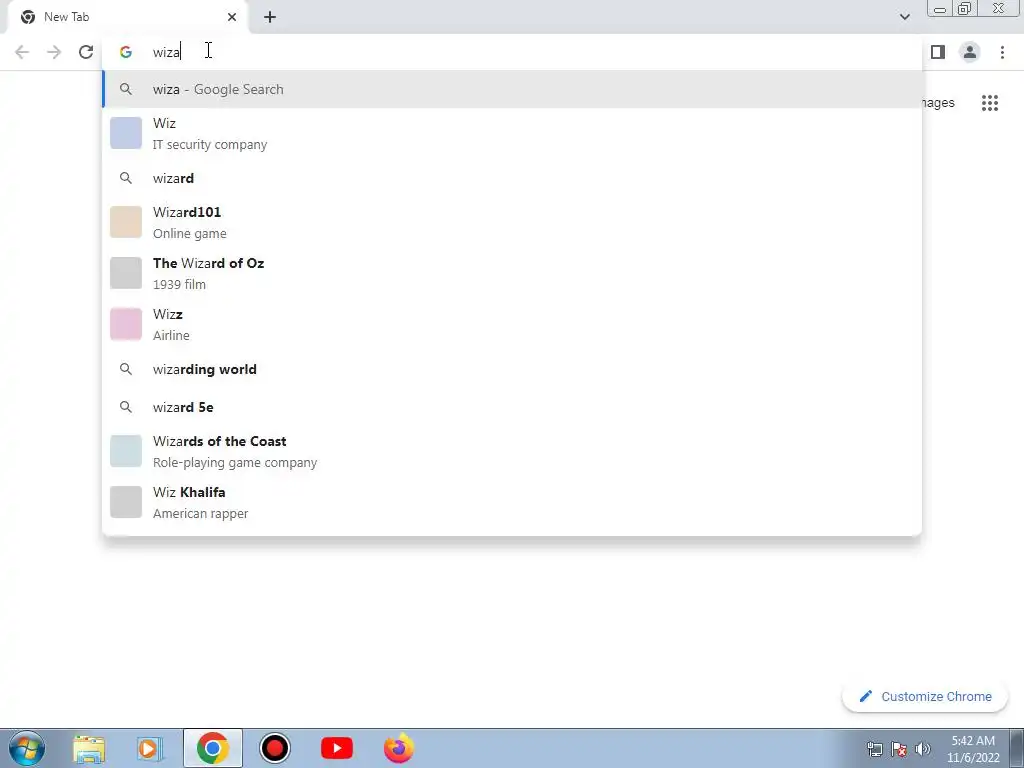Click magnifier icon beside 'wizarding world'
The height and width of the screenshot is (768, 1024).
[126, 369]
